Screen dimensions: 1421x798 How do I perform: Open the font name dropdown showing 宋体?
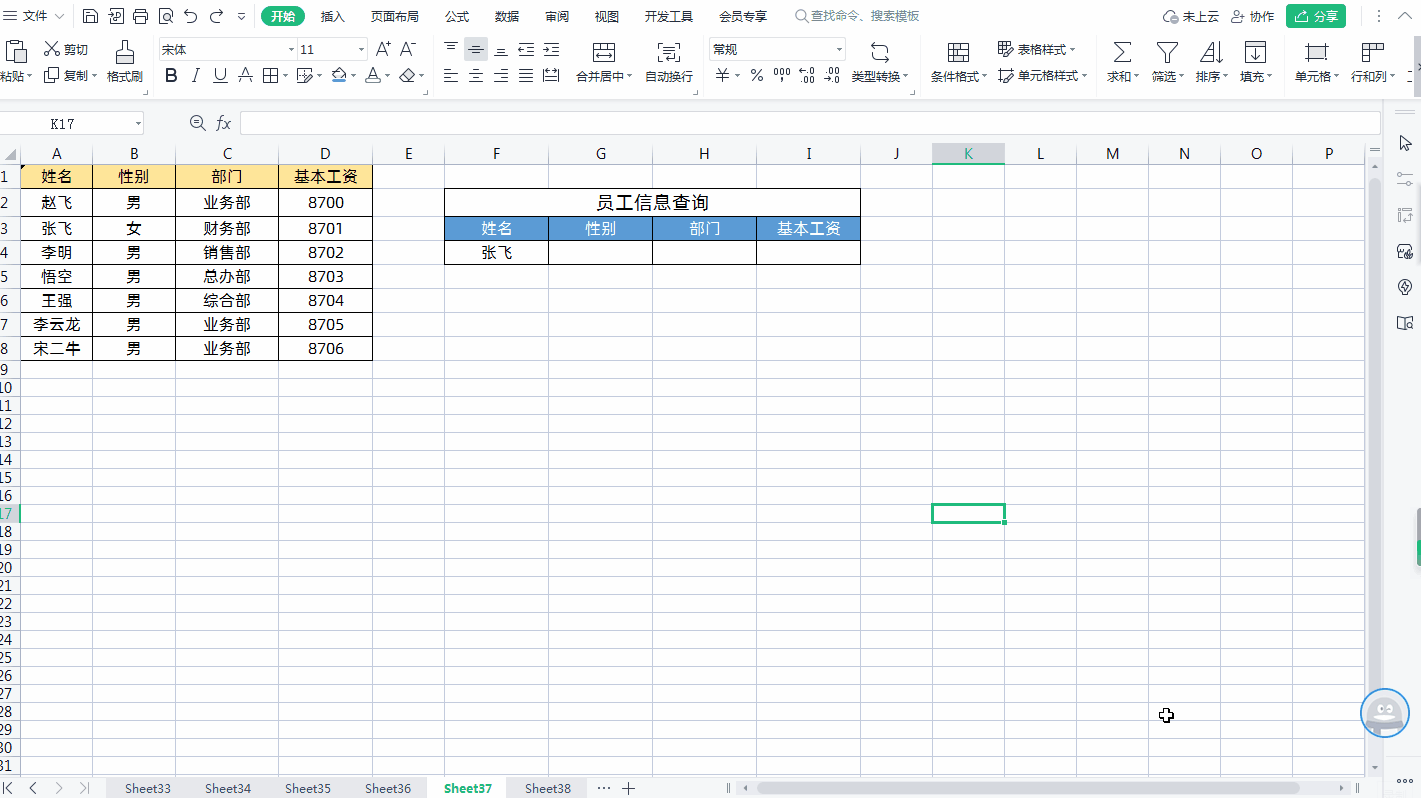pyautogui.click(x=291, y=49)
